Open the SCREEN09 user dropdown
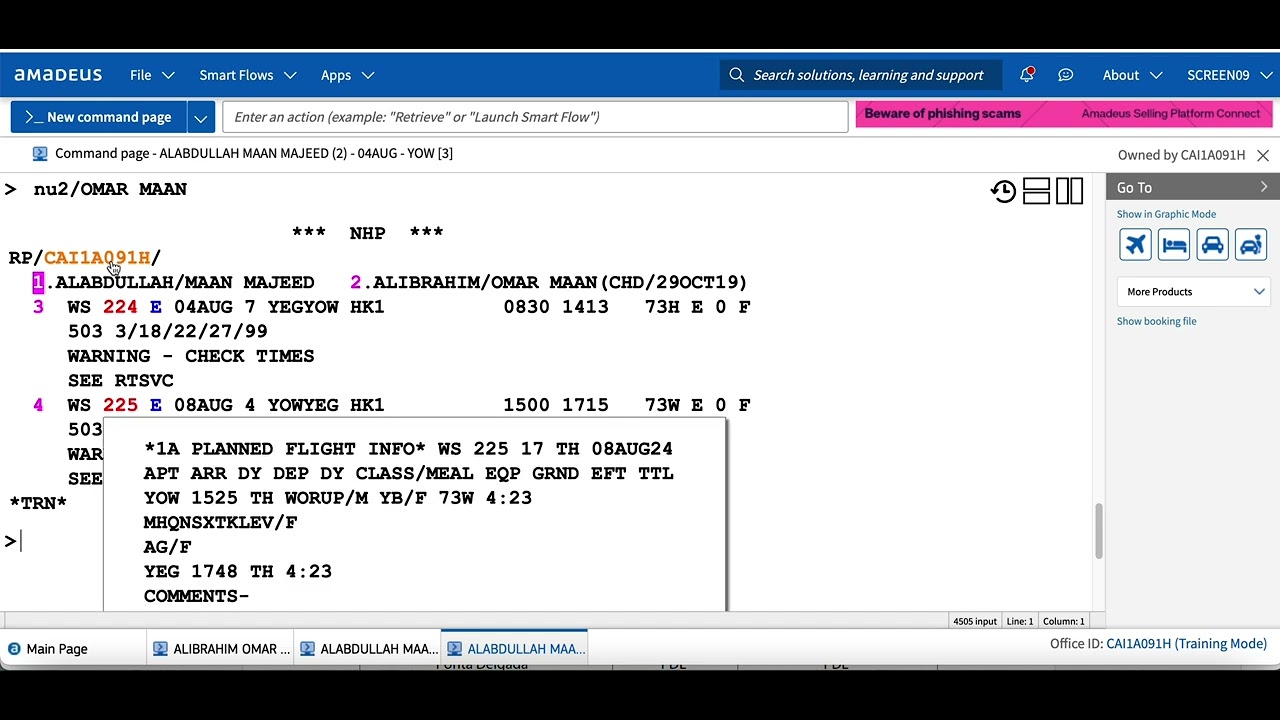Screen dimensions: 1280x720 click(x=1228, y=75)
